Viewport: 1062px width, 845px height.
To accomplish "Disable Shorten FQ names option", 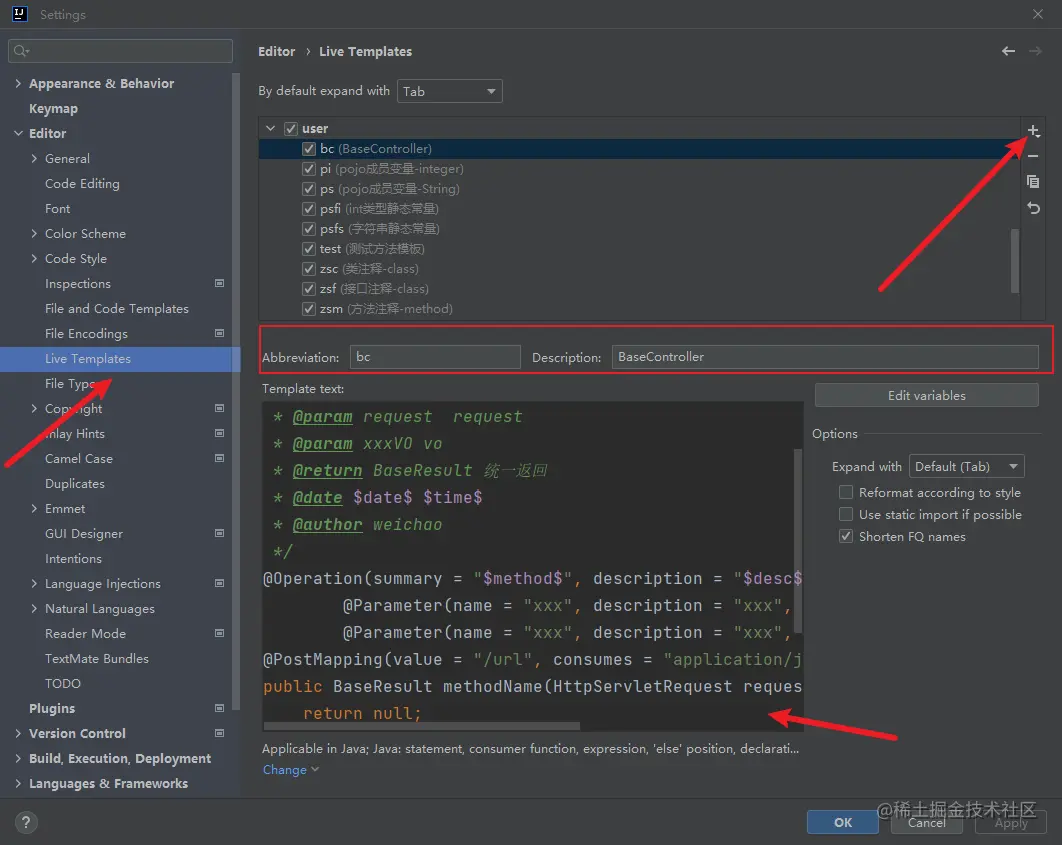I will (x=846, y=536).
